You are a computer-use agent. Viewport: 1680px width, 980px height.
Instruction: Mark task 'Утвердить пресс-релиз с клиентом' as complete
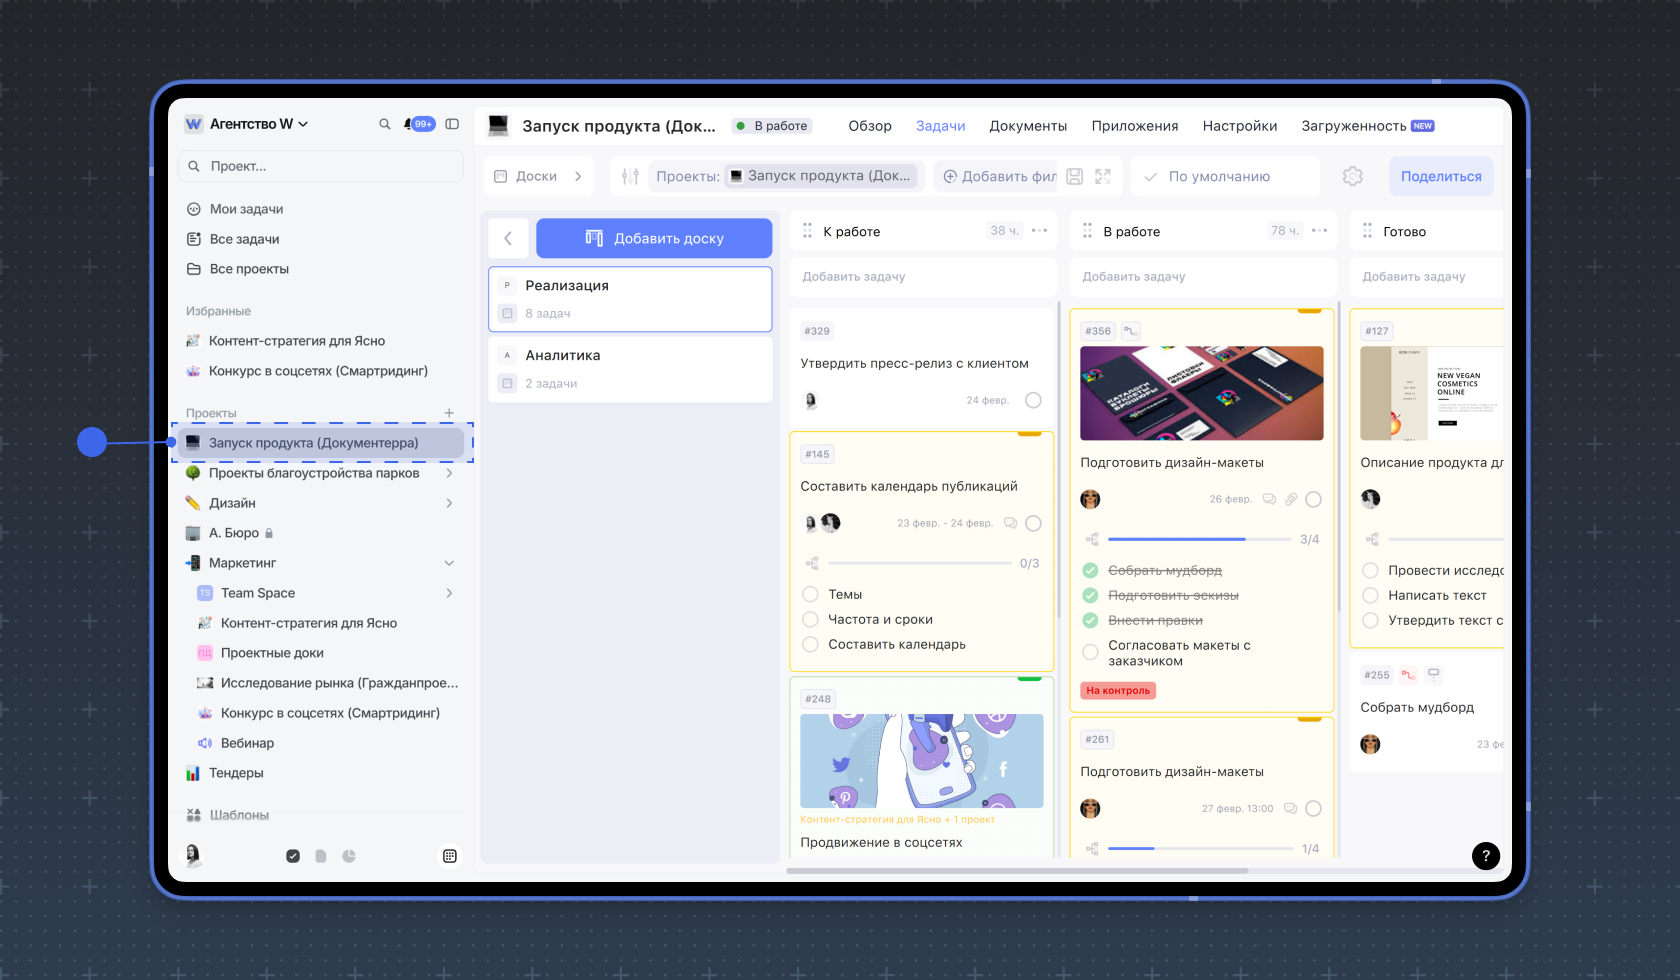tap(1033, 400)
